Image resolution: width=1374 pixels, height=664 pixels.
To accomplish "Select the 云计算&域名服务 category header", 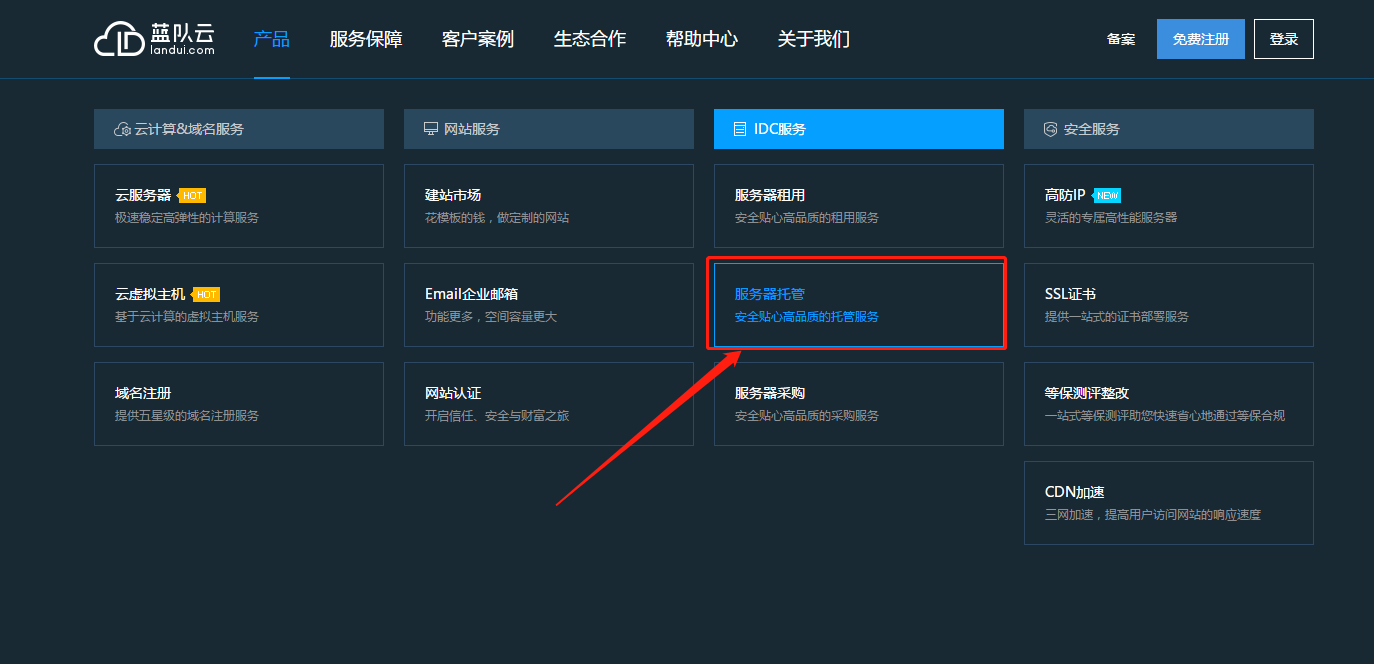I will 239,129.
